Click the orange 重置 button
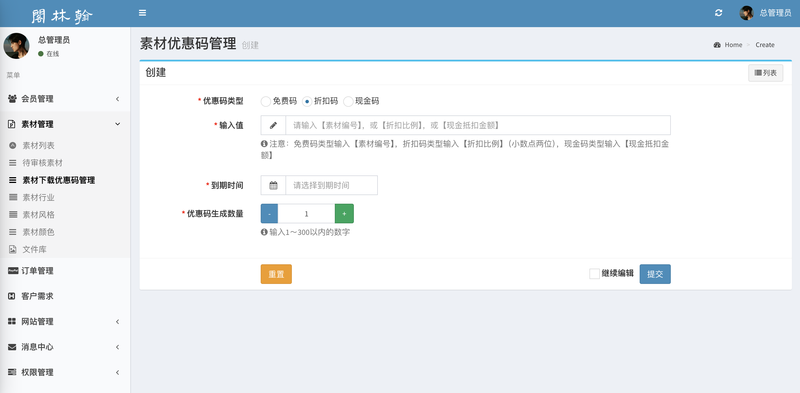 (x=276, y=274)
